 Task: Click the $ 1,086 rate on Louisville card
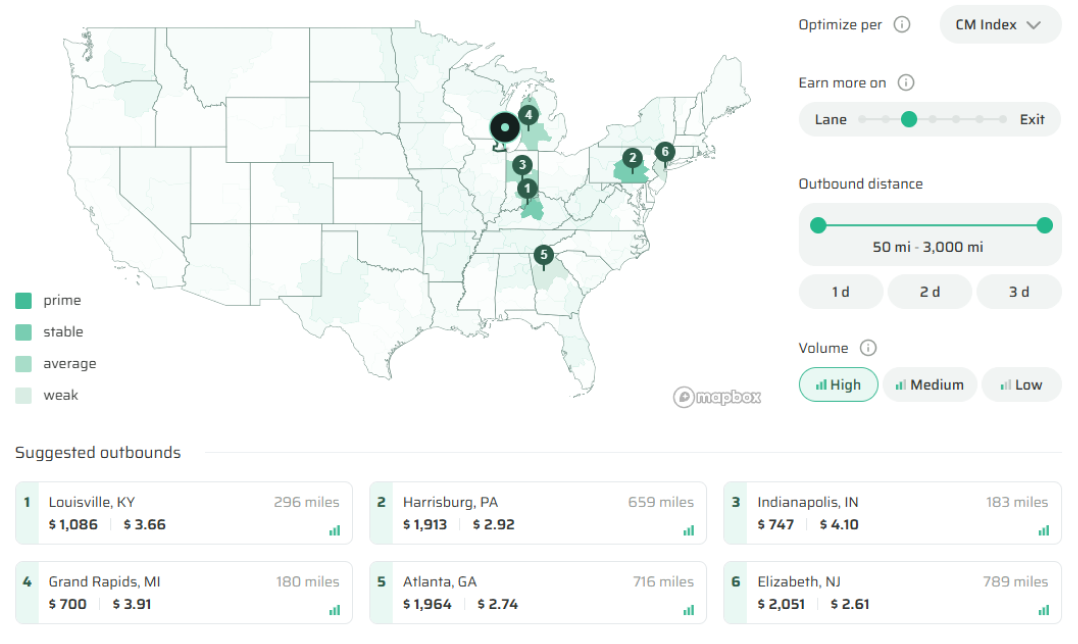click(x=73, y=524)
